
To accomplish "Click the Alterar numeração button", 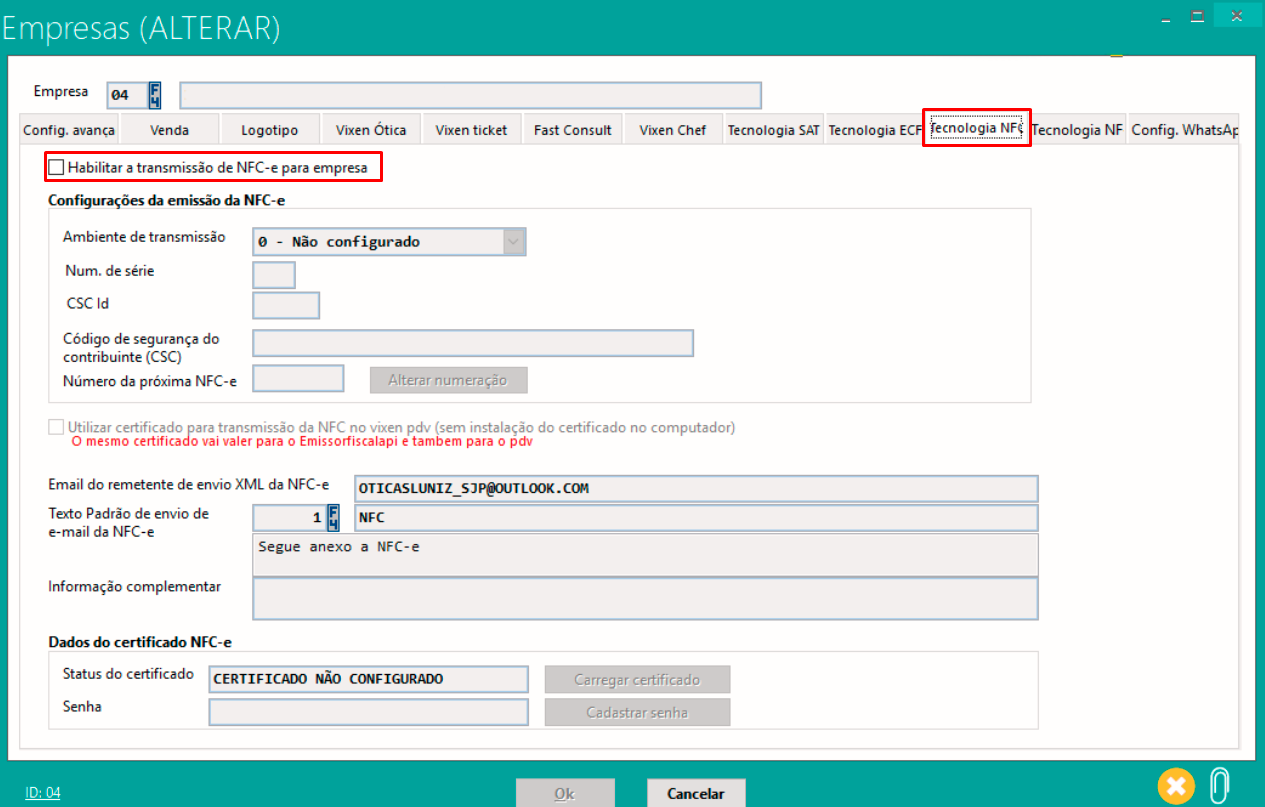I will (x=448, y=380).
